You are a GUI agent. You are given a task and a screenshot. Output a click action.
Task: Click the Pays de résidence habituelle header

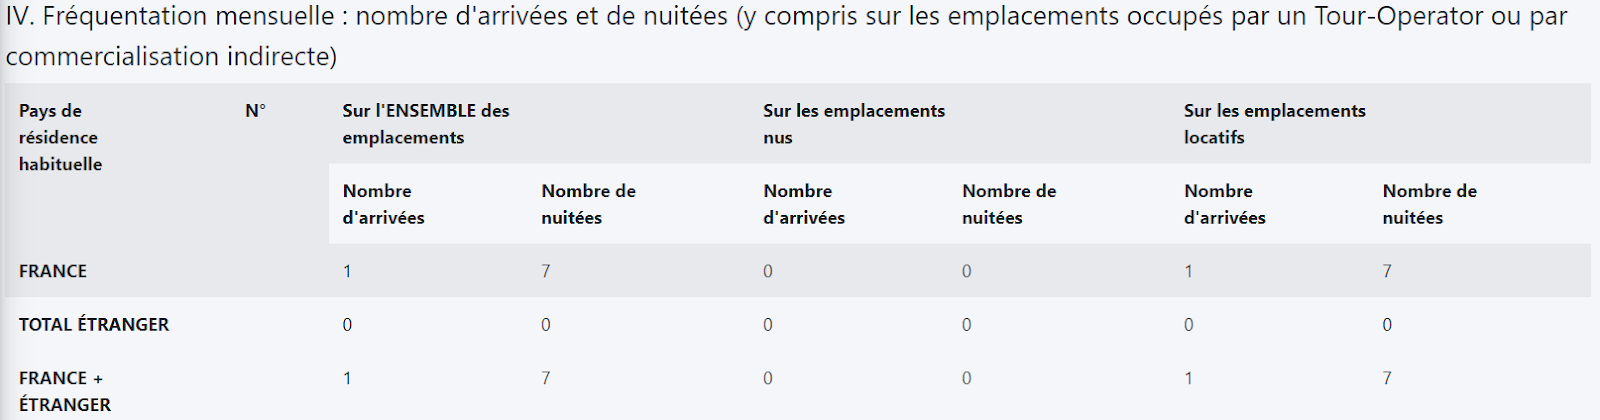60,137
